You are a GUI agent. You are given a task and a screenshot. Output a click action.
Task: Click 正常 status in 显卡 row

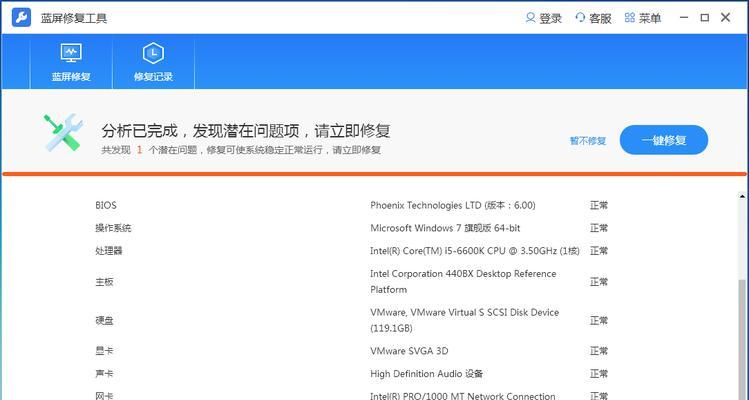click(x=599, y=351)
